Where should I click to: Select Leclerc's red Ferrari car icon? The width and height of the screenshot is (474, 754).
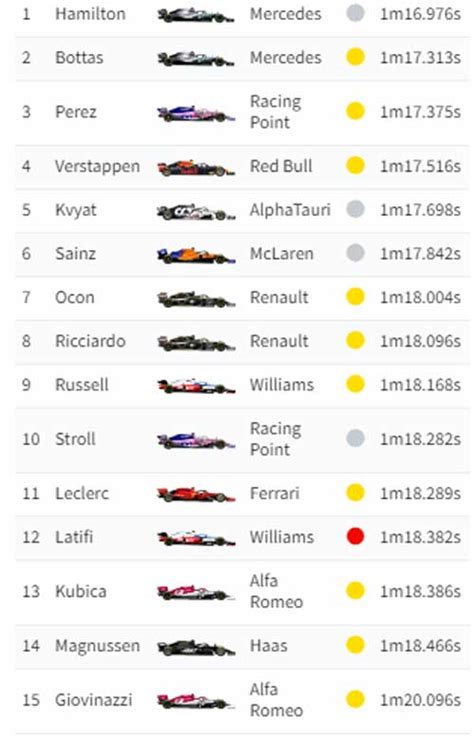click(196, 494)
